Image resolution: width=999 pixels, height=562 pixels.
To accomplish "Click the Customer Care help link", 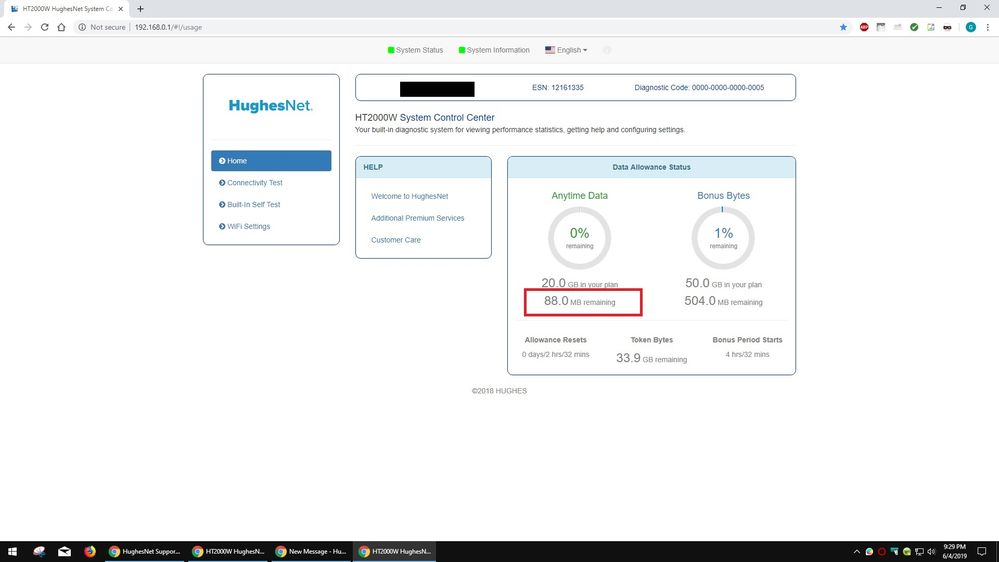I will click(x=396, y=240).
